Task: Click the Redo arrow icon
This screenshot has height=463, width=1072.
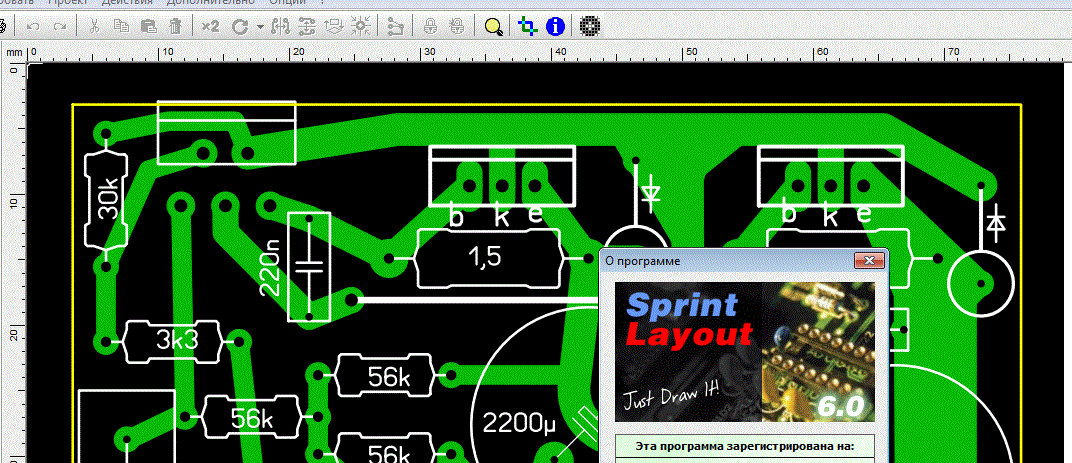Action: coord(60,27)
